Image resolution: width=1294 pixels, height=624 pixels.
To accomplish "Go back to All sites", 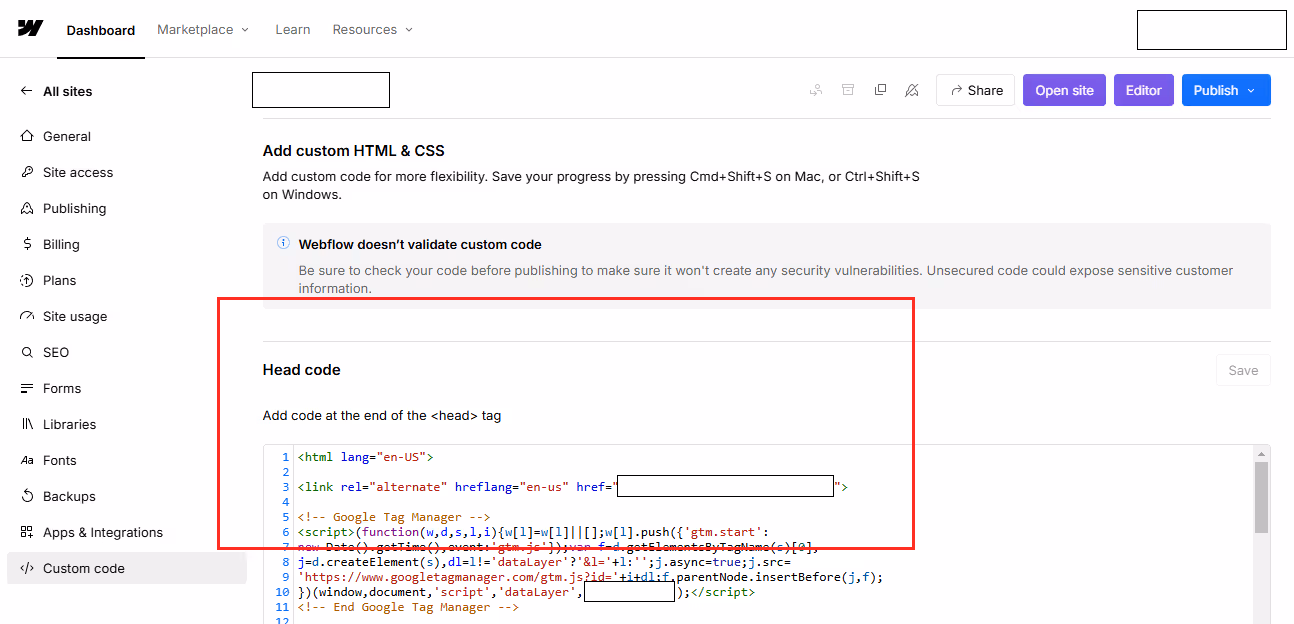I will point(56,91).
